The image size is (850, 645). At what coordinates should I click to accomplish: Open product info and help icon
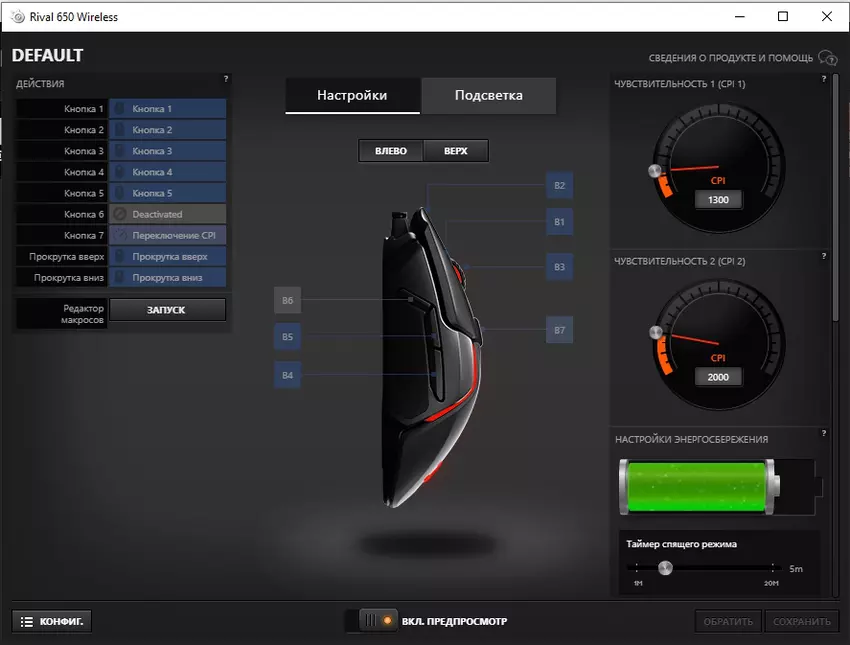point(827,58)
